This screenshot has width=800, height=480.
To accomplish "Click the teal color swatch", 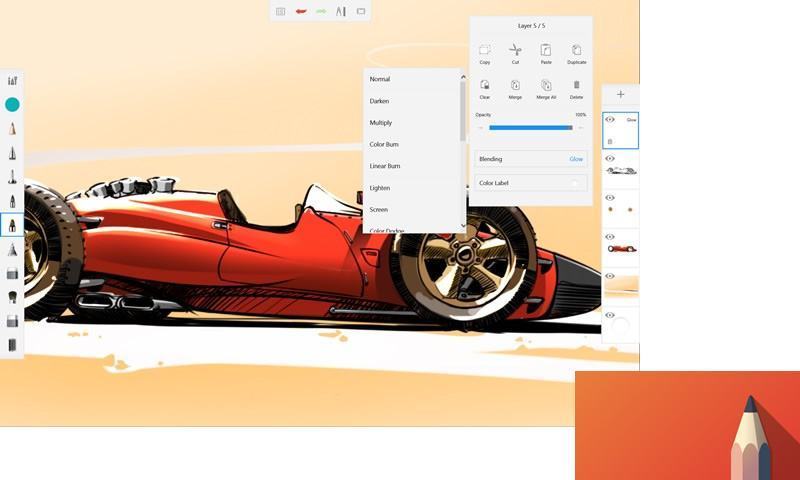I will (x=12, y=104).
